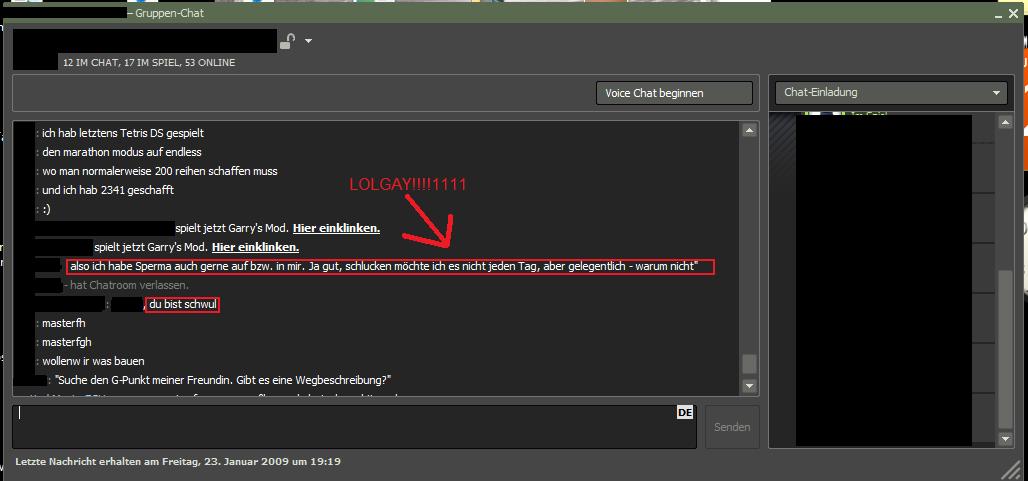Expand the Chat-Einladung dropdown
1028x481 pixels.
(x=891, y=93)
